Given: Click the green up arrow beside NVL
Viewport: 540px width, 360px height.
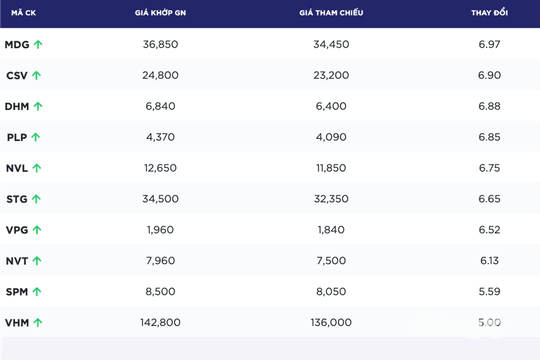Looking at the screenshot, I should click(37, 168).
